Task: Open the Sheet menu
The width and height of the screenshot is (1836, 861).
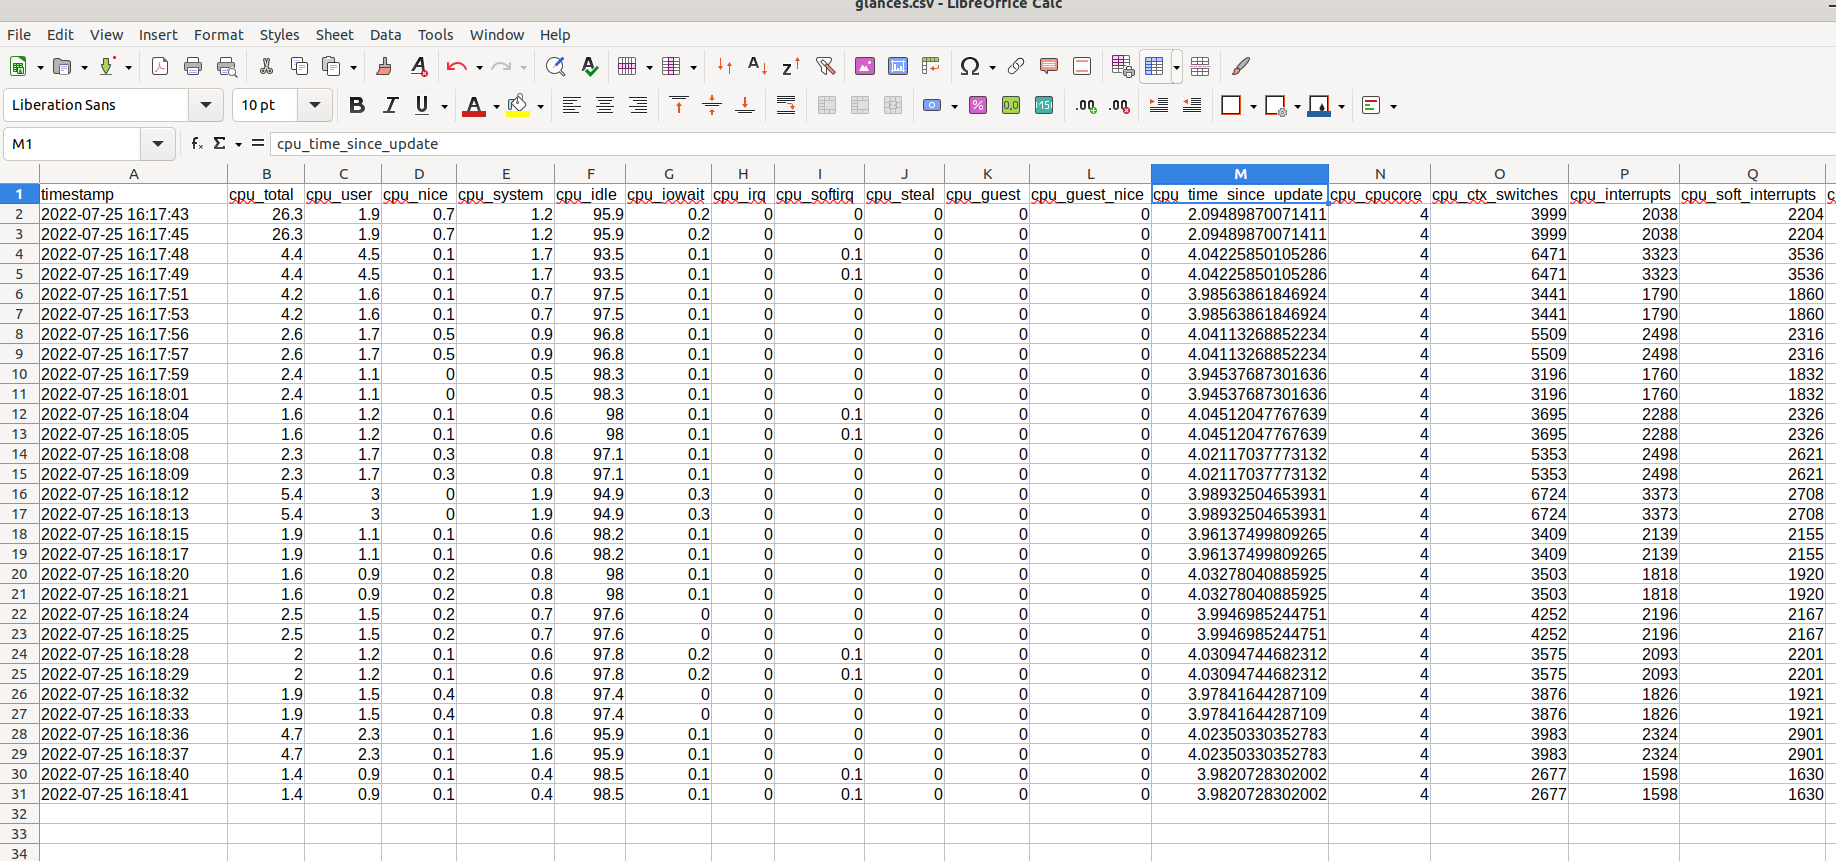Action: [x=334, y=34]
